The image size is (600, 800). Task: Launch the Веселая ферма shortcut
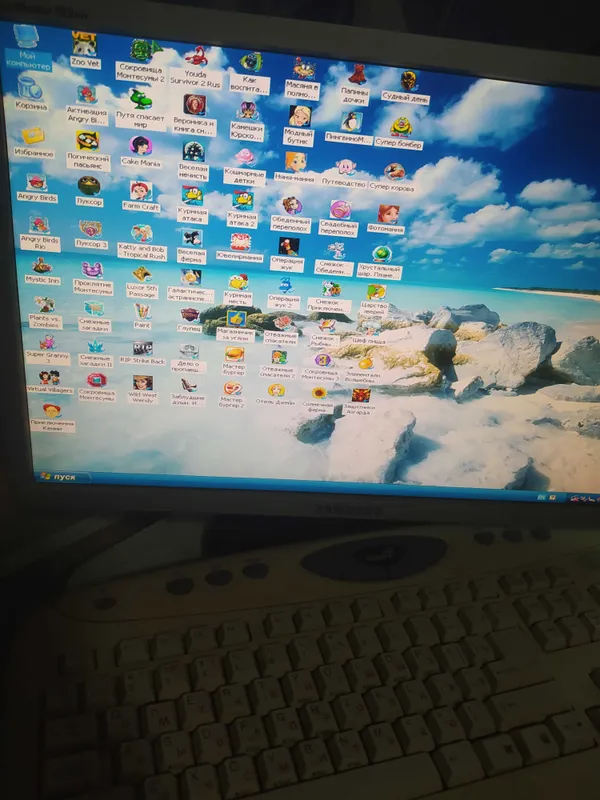tap(192, 246)
